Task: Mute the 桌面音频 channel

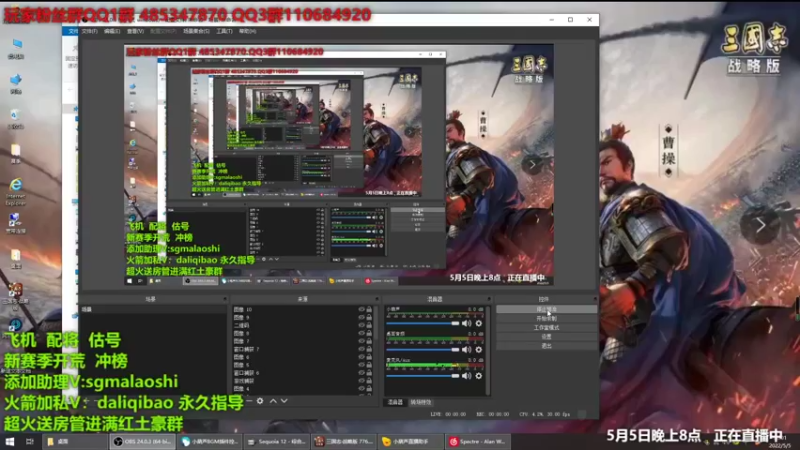Action: [466, 349]
